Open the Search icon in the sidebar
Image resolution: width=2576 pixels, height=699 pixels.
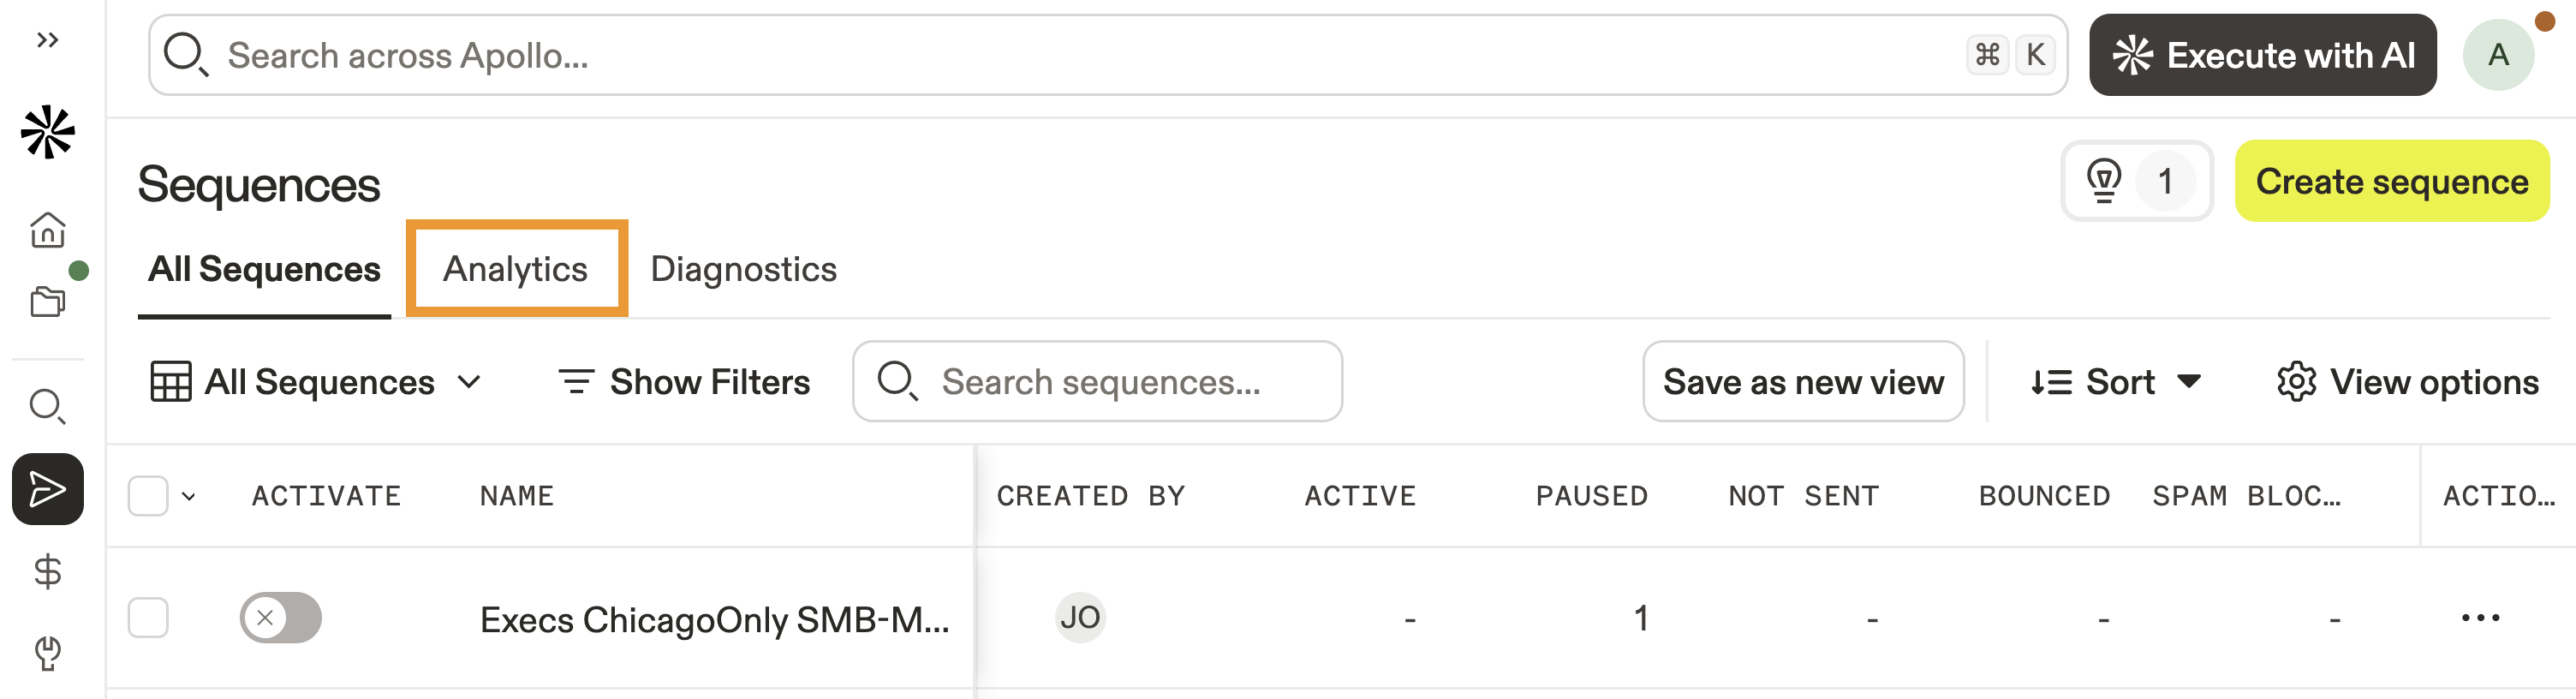(47, 406)
